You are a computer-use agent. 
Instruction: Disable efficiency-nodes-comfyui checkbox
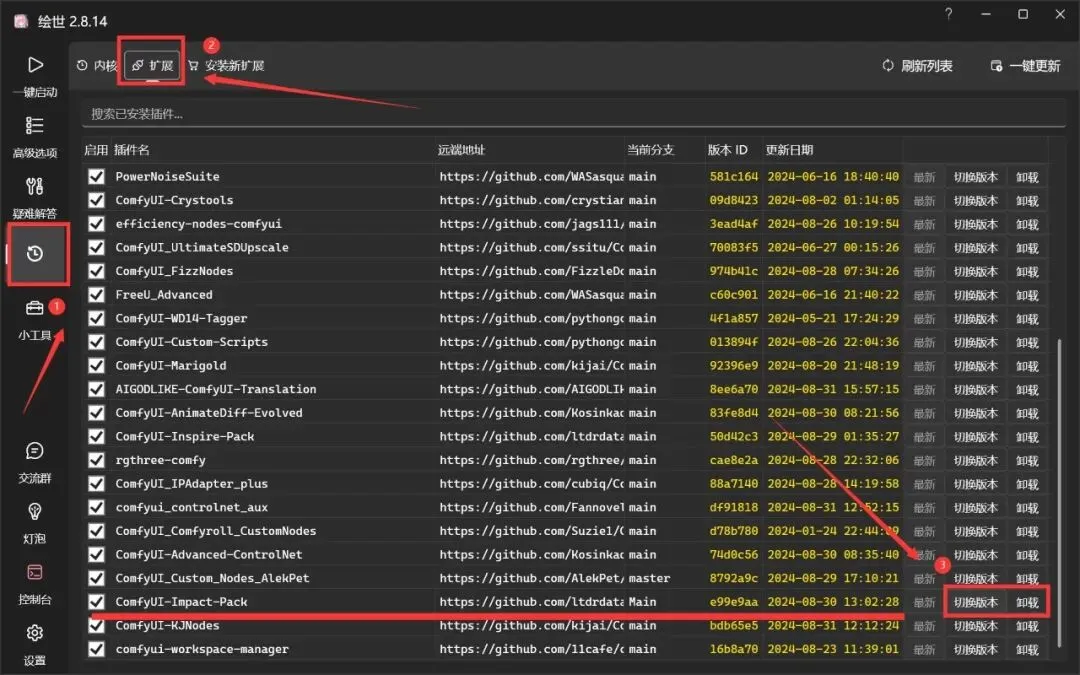pyautogui.click(x=96, y=224)
